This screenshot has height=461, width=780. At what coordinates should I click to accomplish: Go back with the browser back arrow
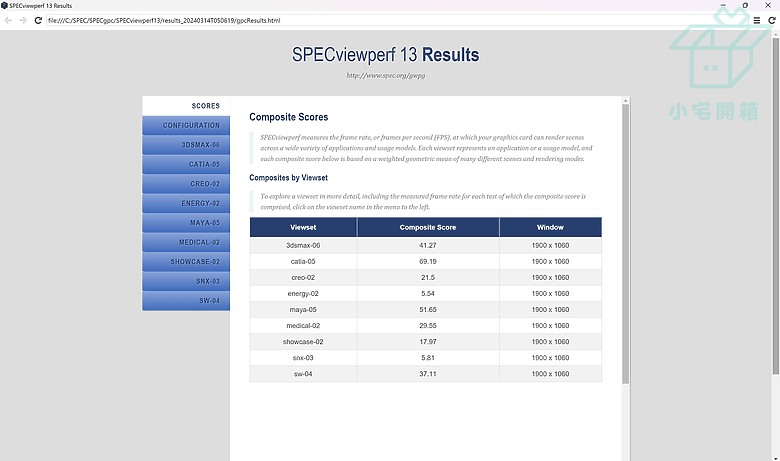[8, 20]
